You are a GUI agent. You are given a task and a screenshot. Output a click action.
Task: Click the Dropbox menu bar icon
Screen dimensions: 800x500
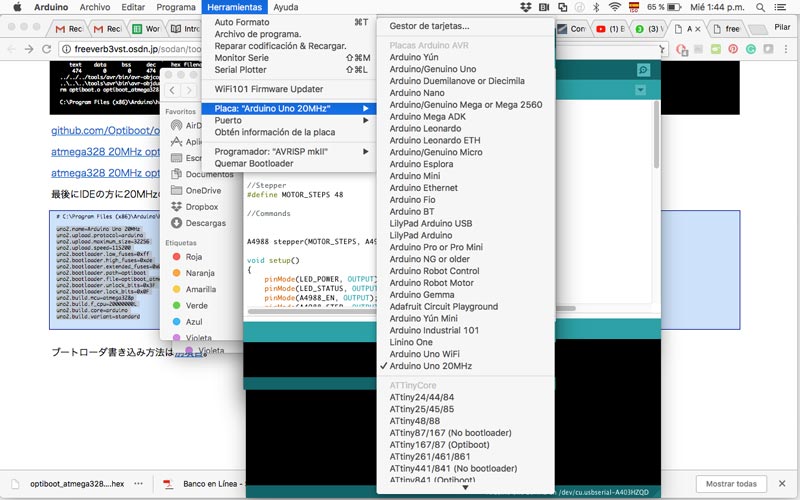click(526, 7)
